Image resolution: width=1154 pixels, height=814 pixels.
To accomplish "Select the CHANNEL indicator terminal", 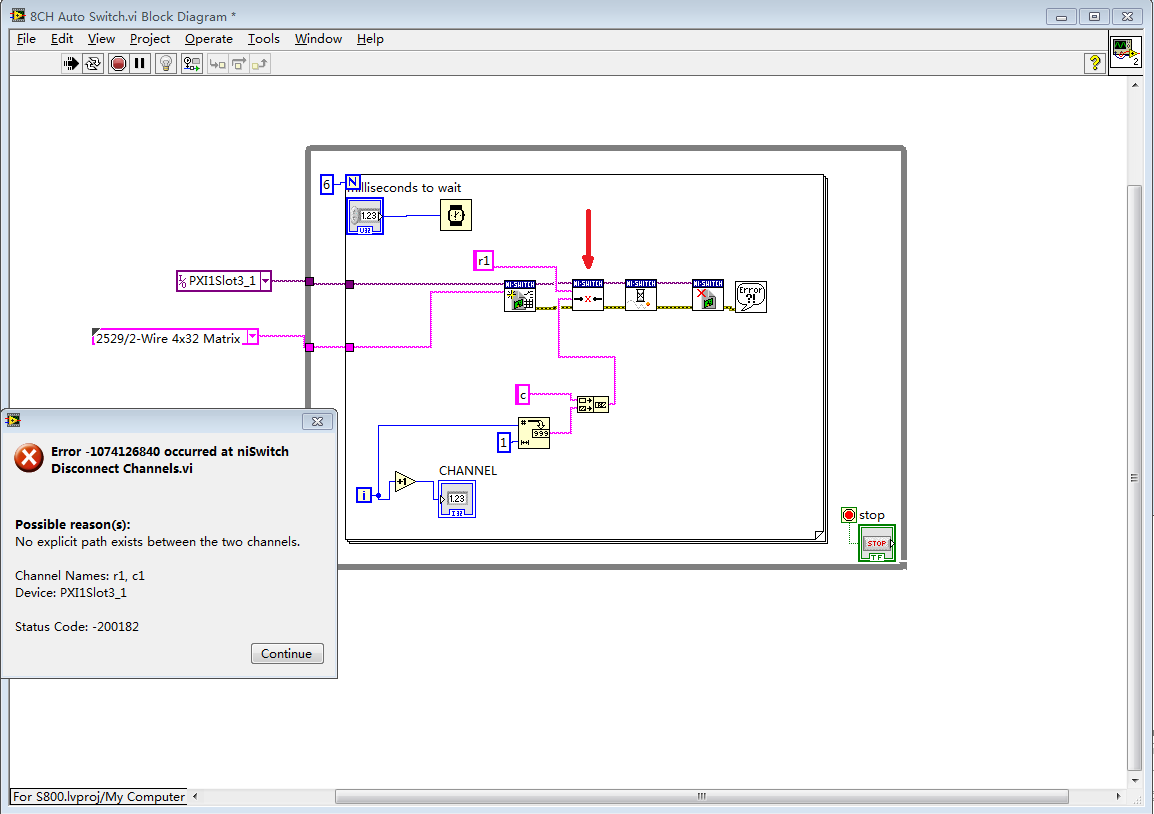I will pos(457,499).
